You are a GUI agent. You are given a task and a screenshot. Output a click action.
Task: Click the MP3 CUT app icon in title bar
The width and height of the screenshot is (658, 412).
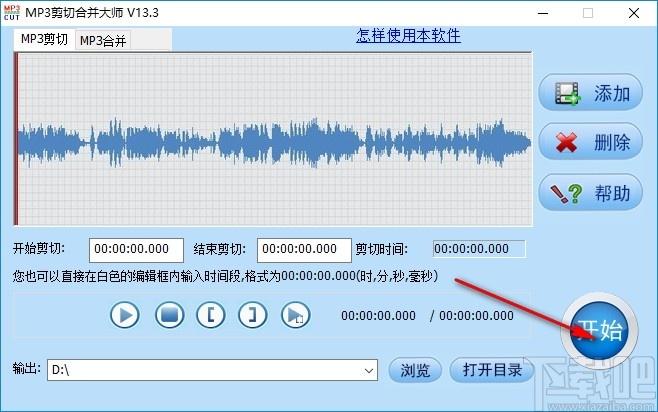pyautogui.click(x=12, y=13)
